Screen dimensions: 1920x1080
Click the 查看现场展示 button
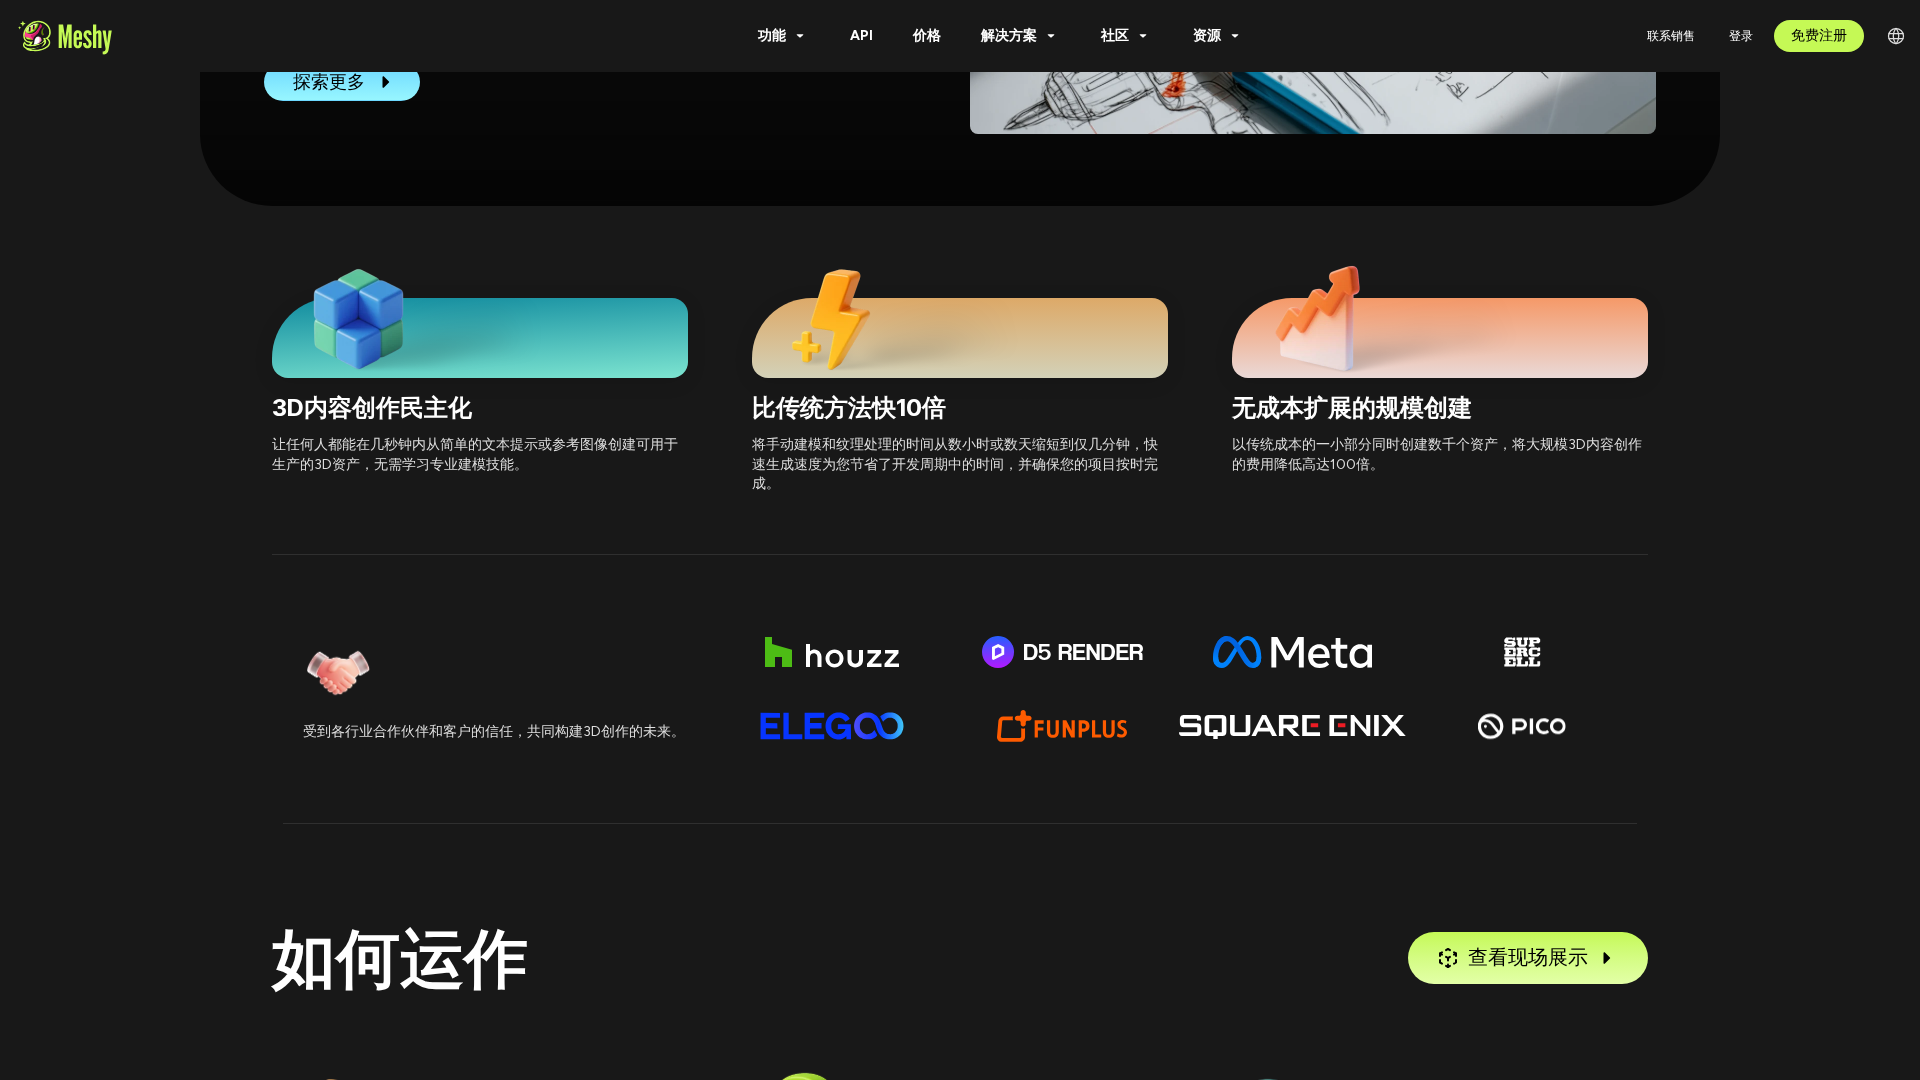(1527, 957)
